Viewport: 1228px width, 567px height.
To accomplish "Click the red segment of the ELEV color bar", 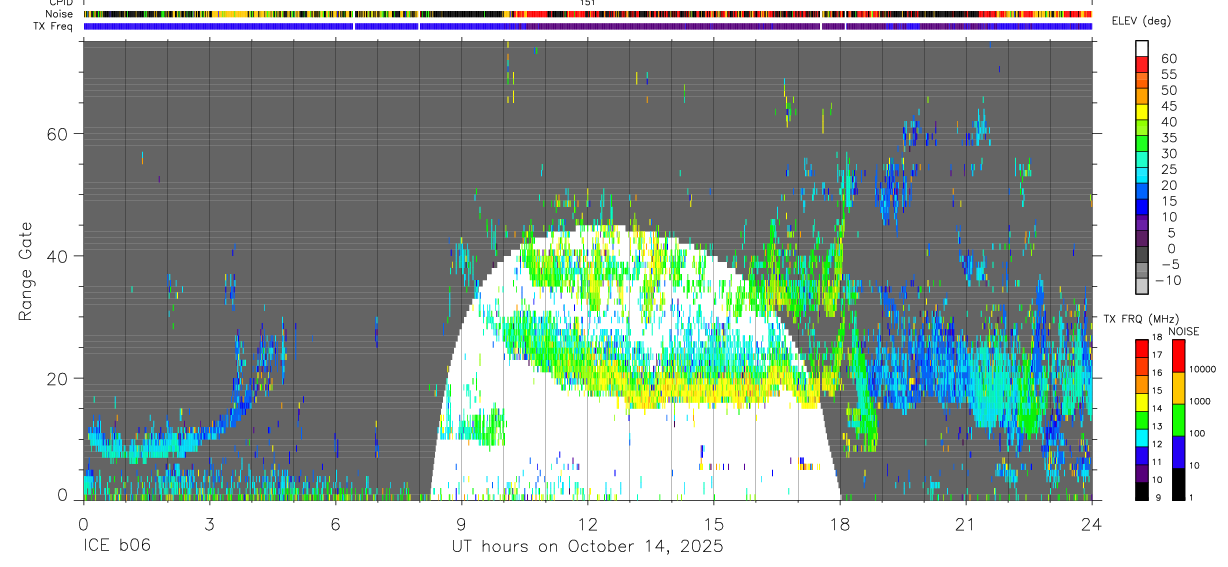I will [x=1142, y=65].
